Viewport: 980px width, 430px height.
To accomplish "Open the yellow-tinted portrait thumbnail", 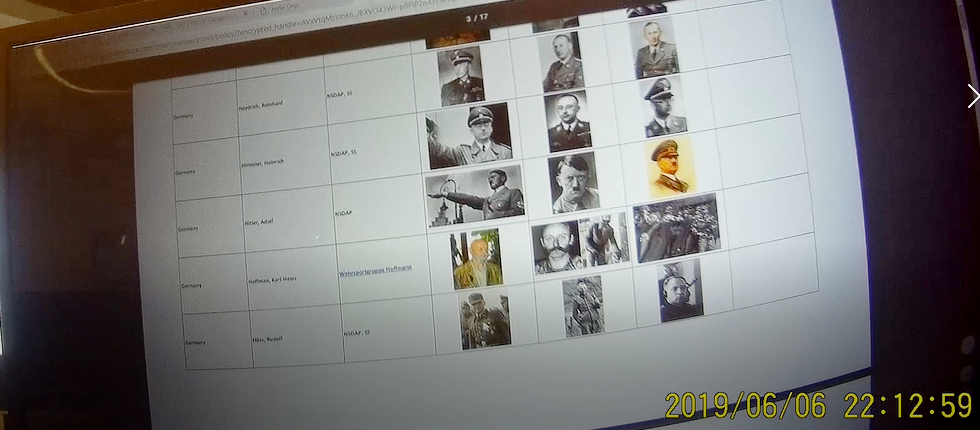I will 671,168.
